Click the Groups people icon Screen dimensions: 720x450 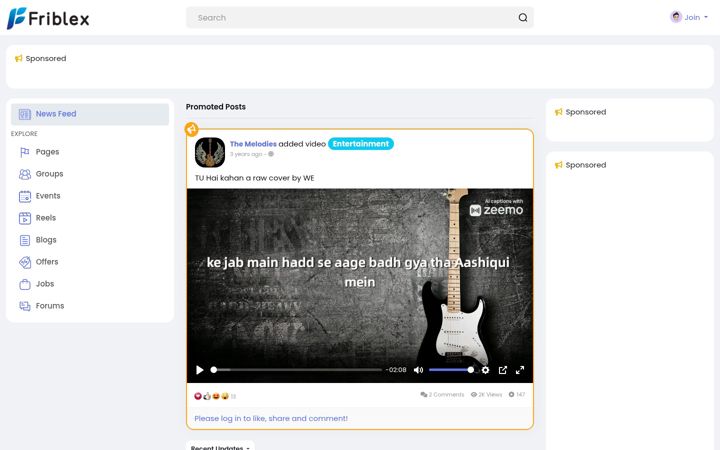[x=25, y=174]
